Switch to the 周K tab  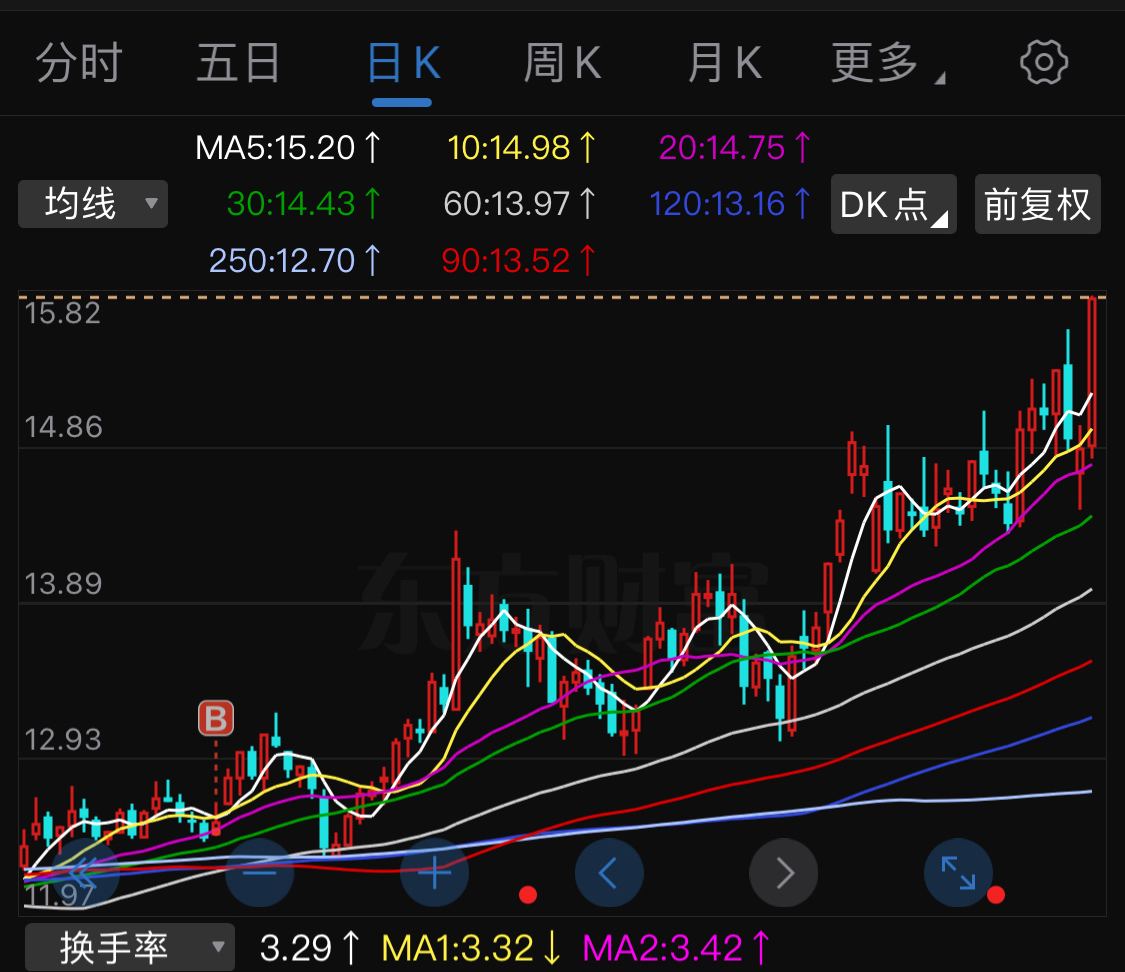pyautogui.click(x=562, y=63)
